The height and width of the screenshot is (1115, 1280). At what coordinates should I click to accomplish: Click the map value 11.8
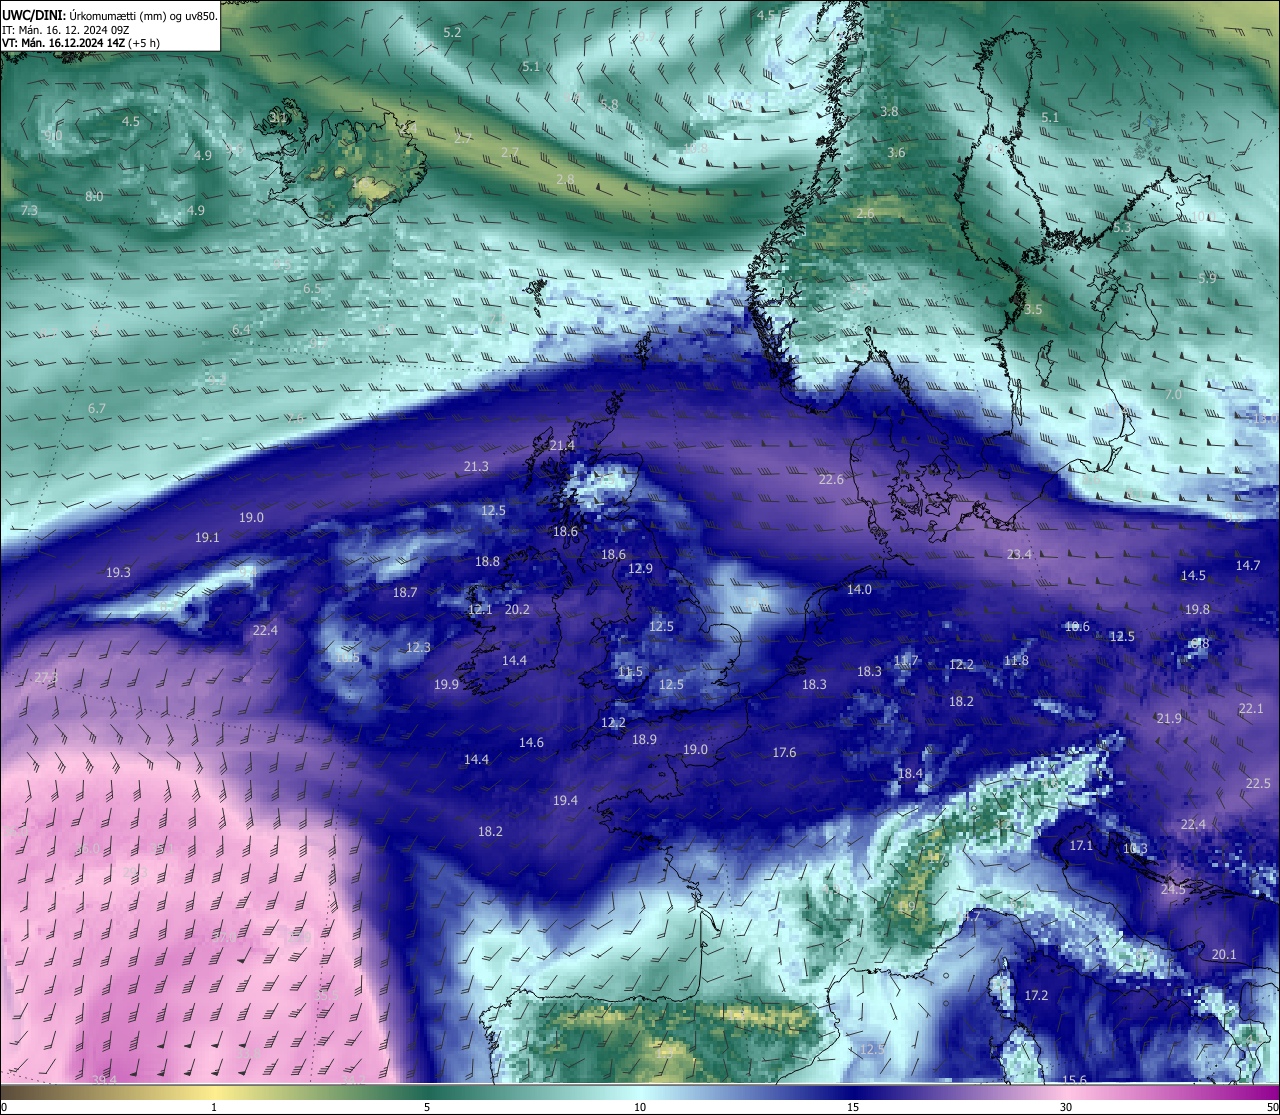(x=1016, y=661)
